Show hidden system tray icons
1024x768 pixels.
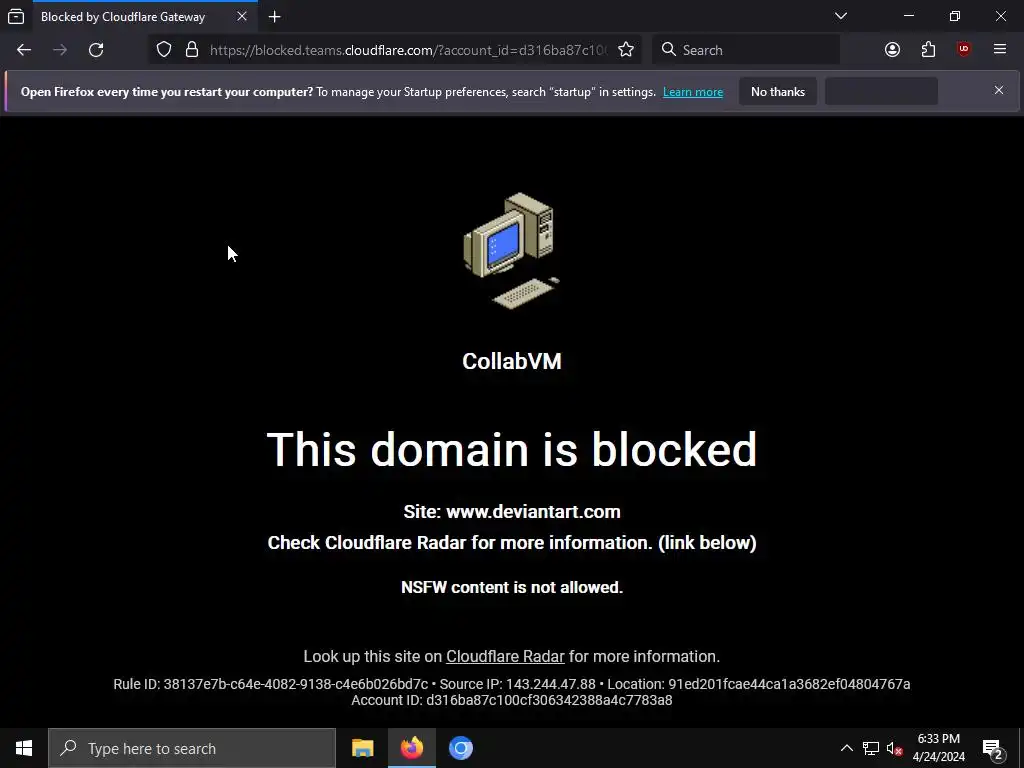point(846,748)
